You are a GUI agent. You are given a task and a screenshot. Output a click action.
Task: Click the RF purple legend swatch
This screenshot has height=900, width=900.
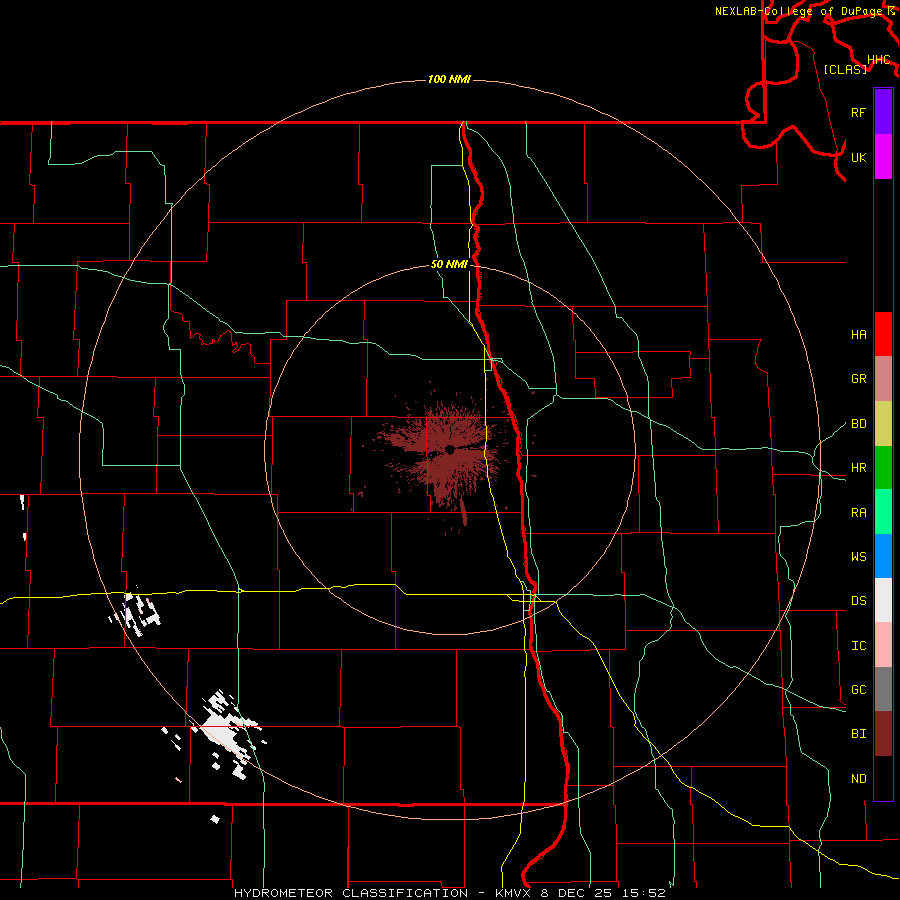pyautogui.click(x=883, y=112)
